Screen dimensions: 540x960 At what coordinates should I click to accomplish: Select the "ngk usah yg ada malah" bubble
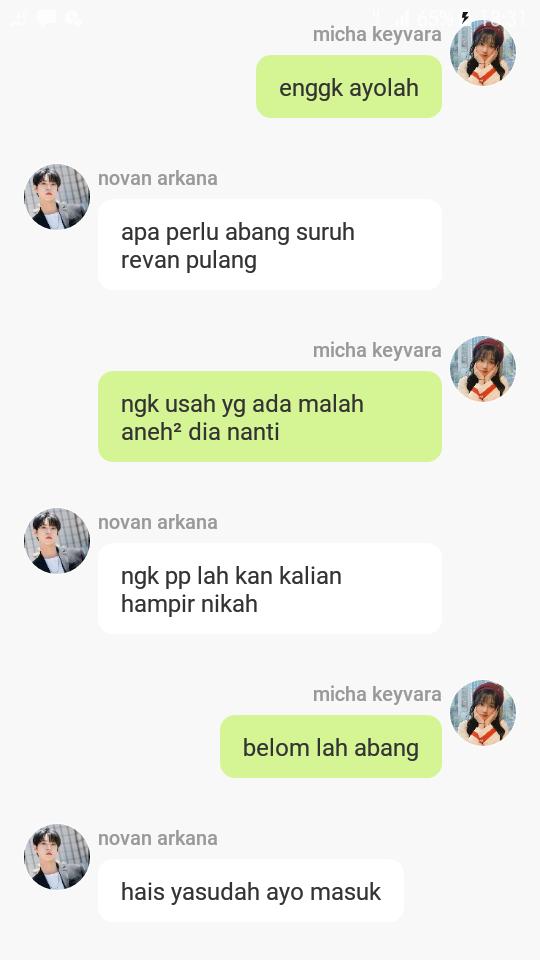coord(270,417)
